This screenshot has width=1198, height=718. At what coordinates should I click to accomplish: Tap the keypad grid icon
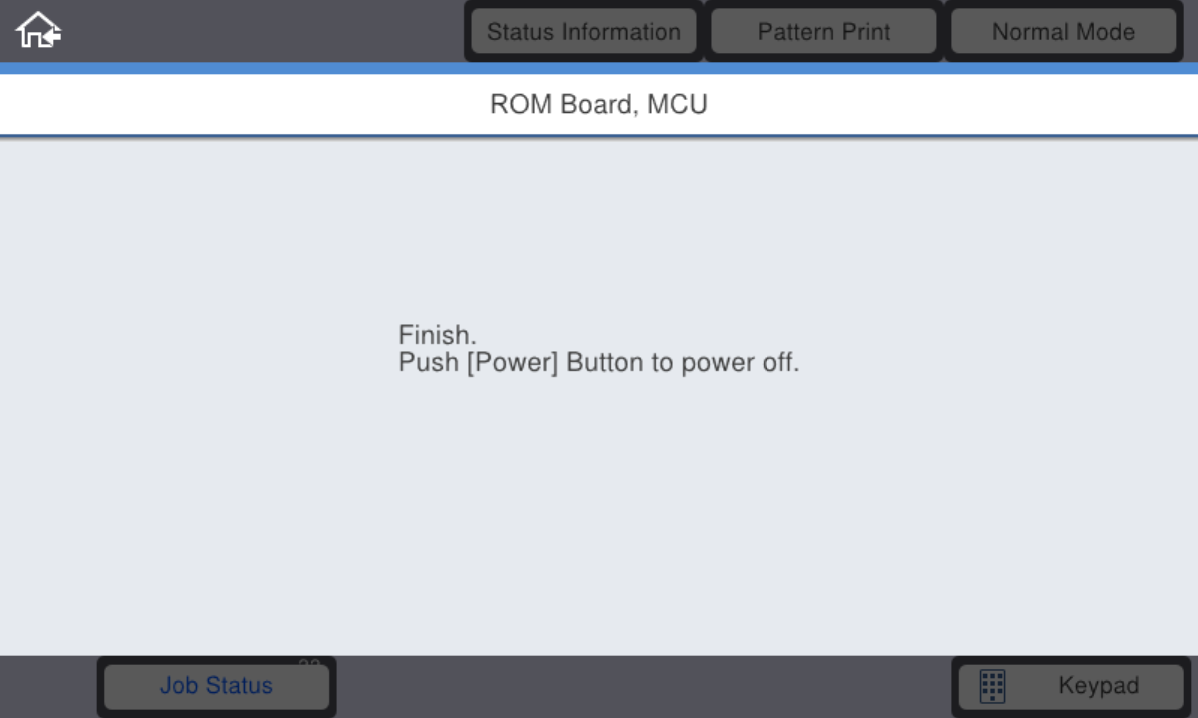(992, 686)
